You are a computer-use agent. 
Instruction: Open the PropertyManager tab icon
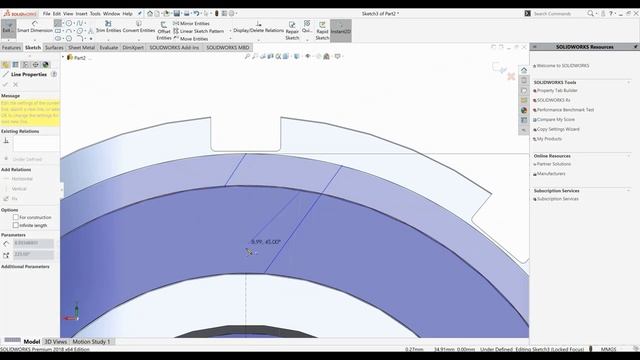15,64
